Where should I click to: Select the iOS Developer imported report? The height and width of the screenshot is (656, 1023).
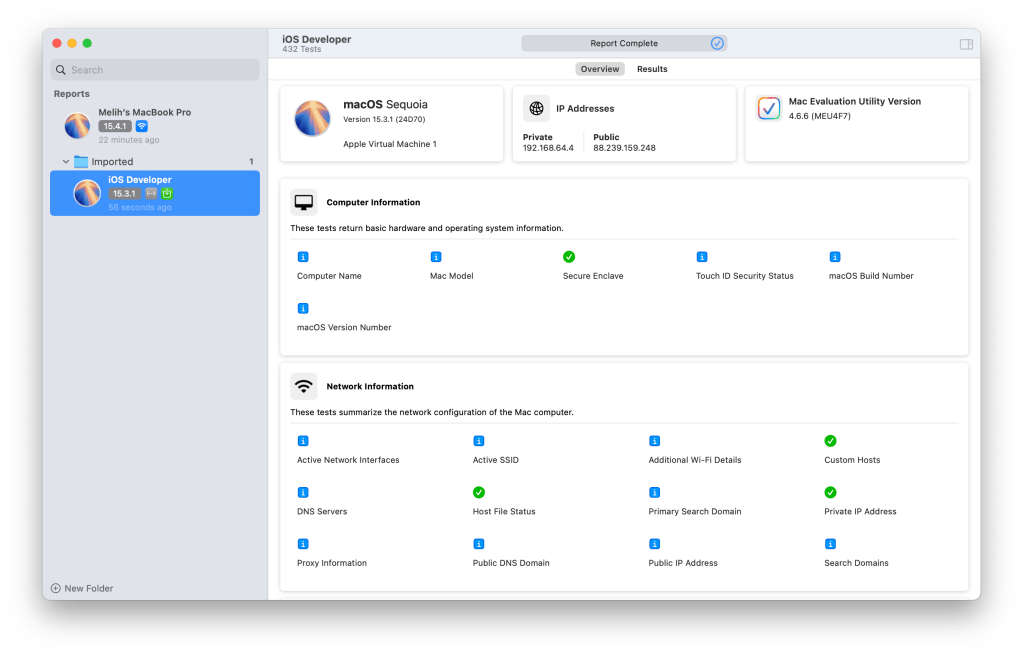(154, 193)
